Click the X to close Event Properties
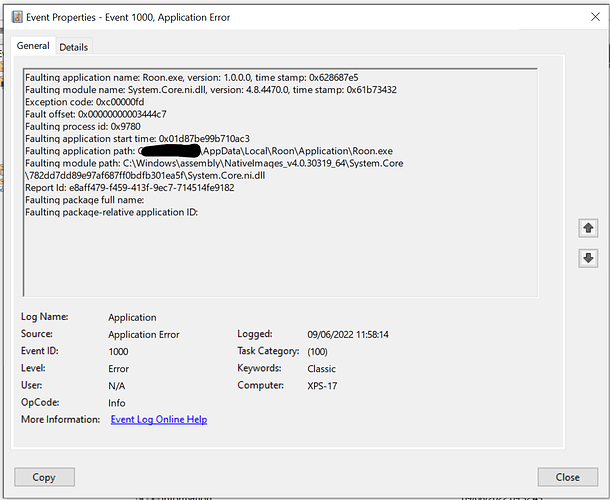Screen dimensions: 610x500 (x=595, y=17)
